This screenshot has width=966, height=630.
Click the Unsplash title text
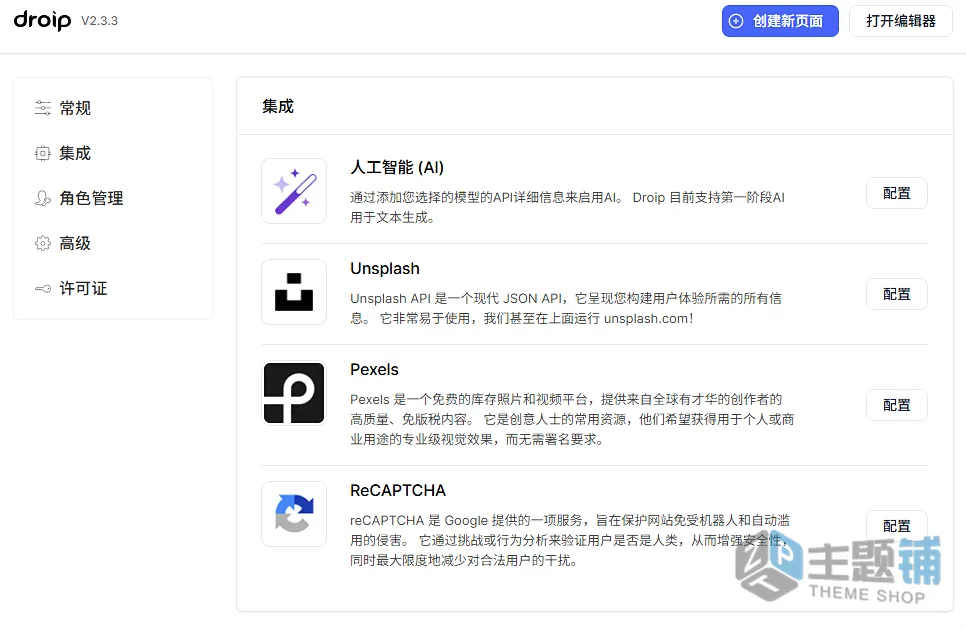[x=385, y=269]
